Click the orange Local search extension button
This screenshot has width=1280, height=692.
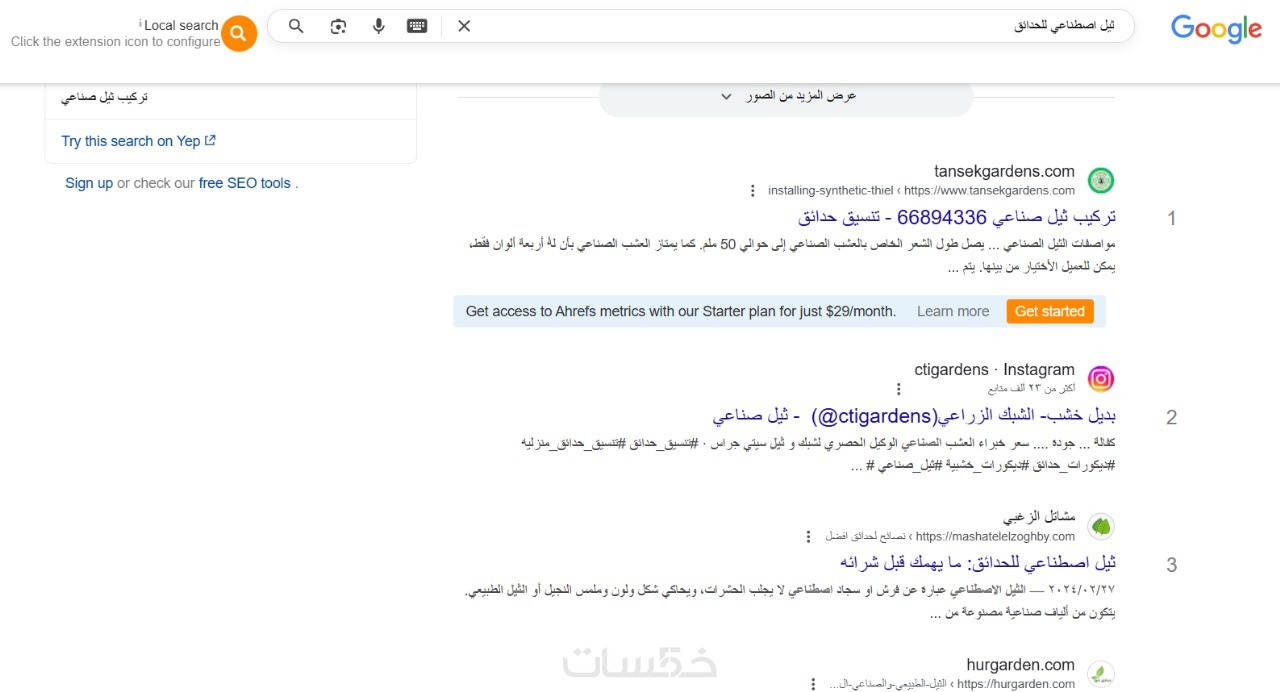coord(239,33)
